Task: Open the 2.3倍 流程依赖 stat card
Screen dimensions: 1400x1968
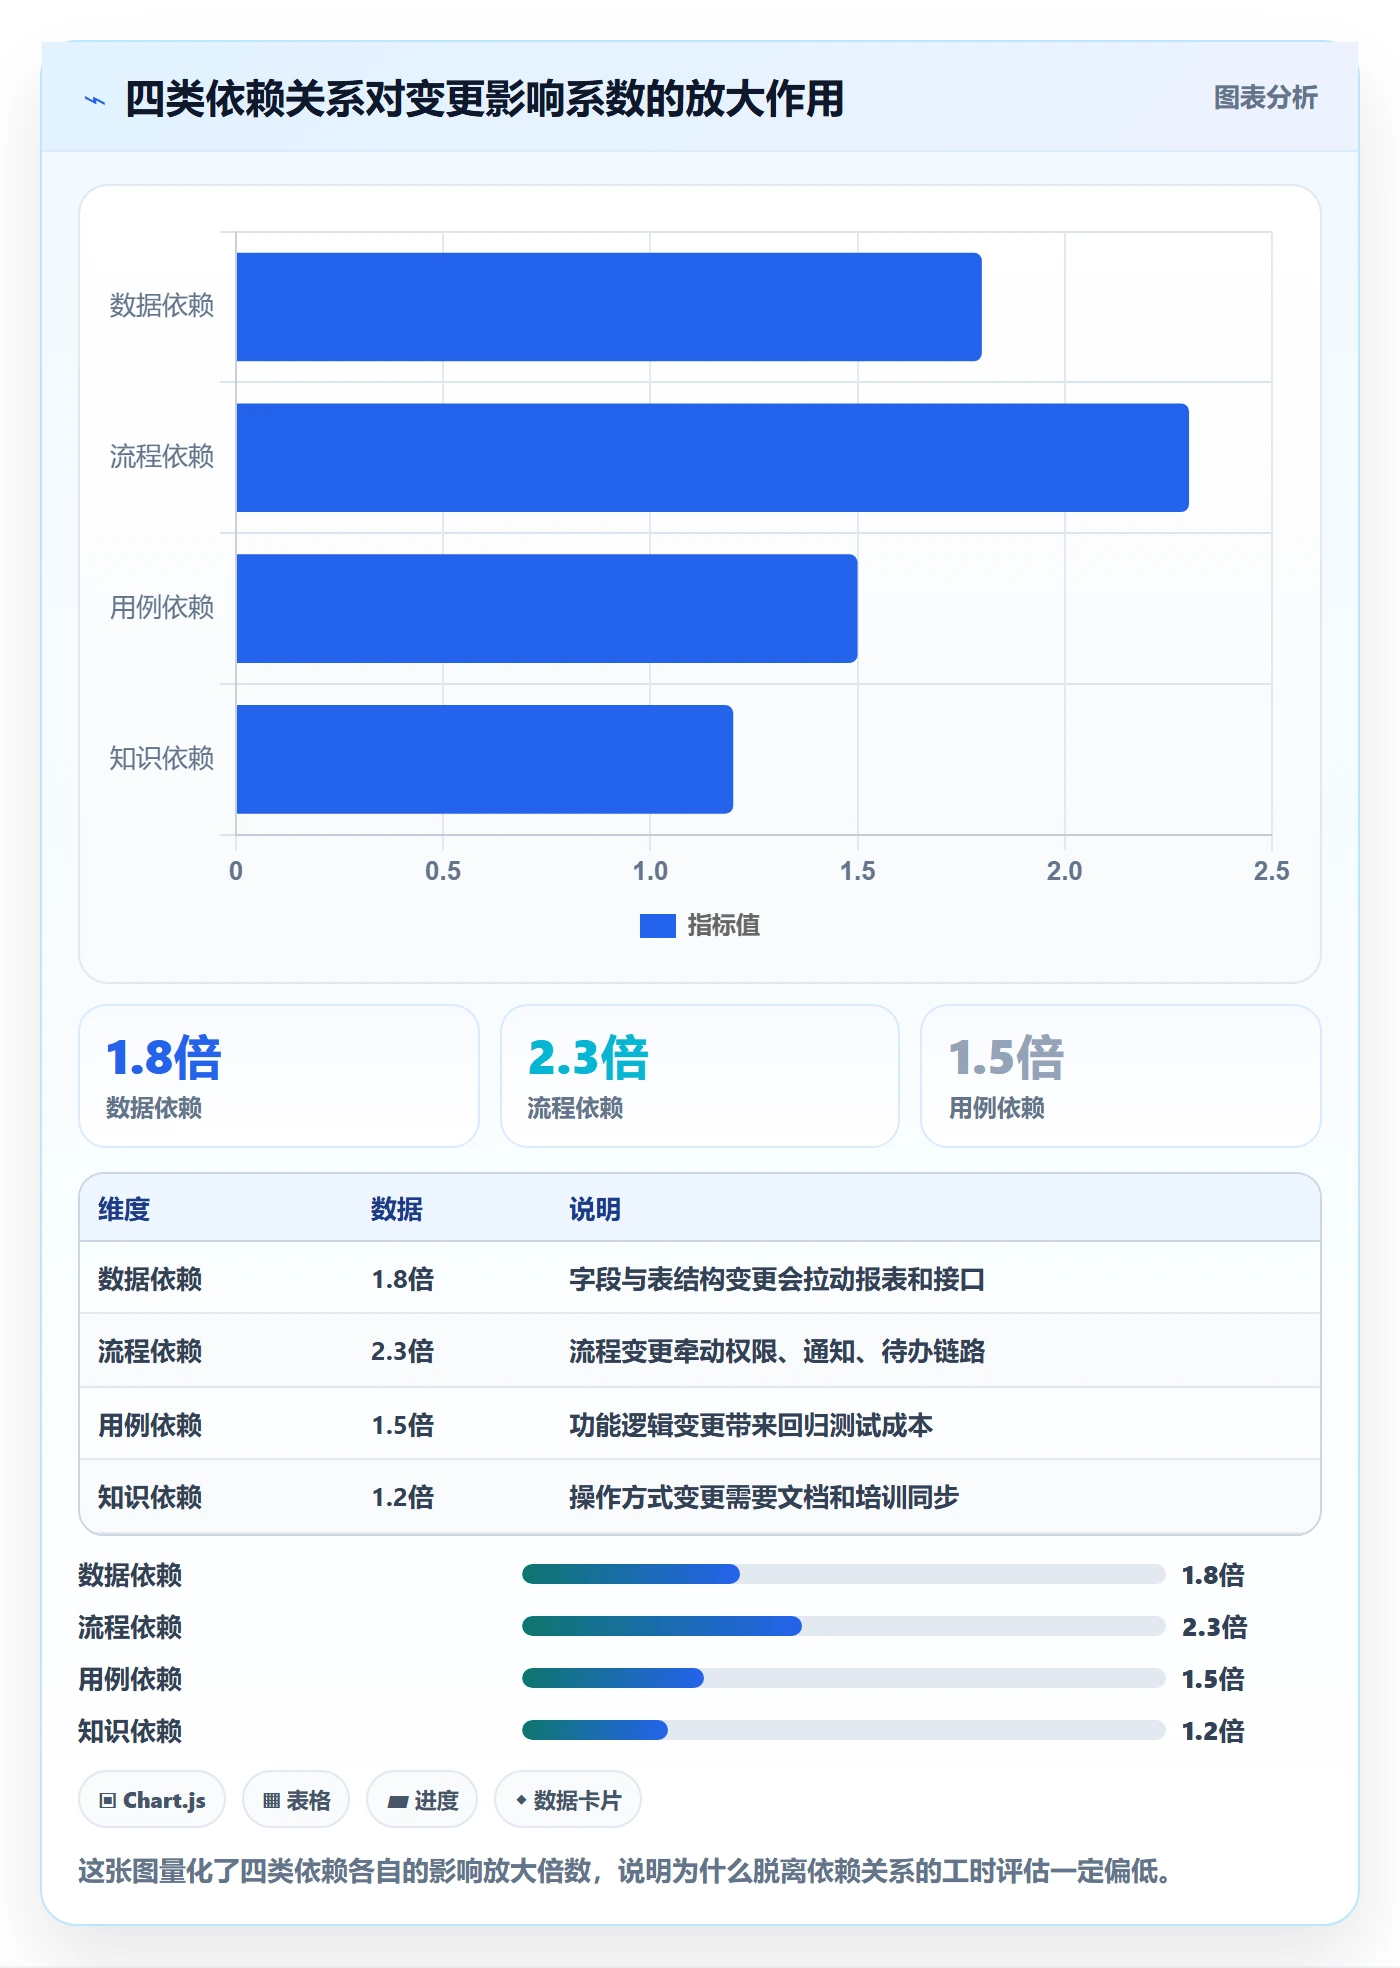Action: coord(700,1076)
